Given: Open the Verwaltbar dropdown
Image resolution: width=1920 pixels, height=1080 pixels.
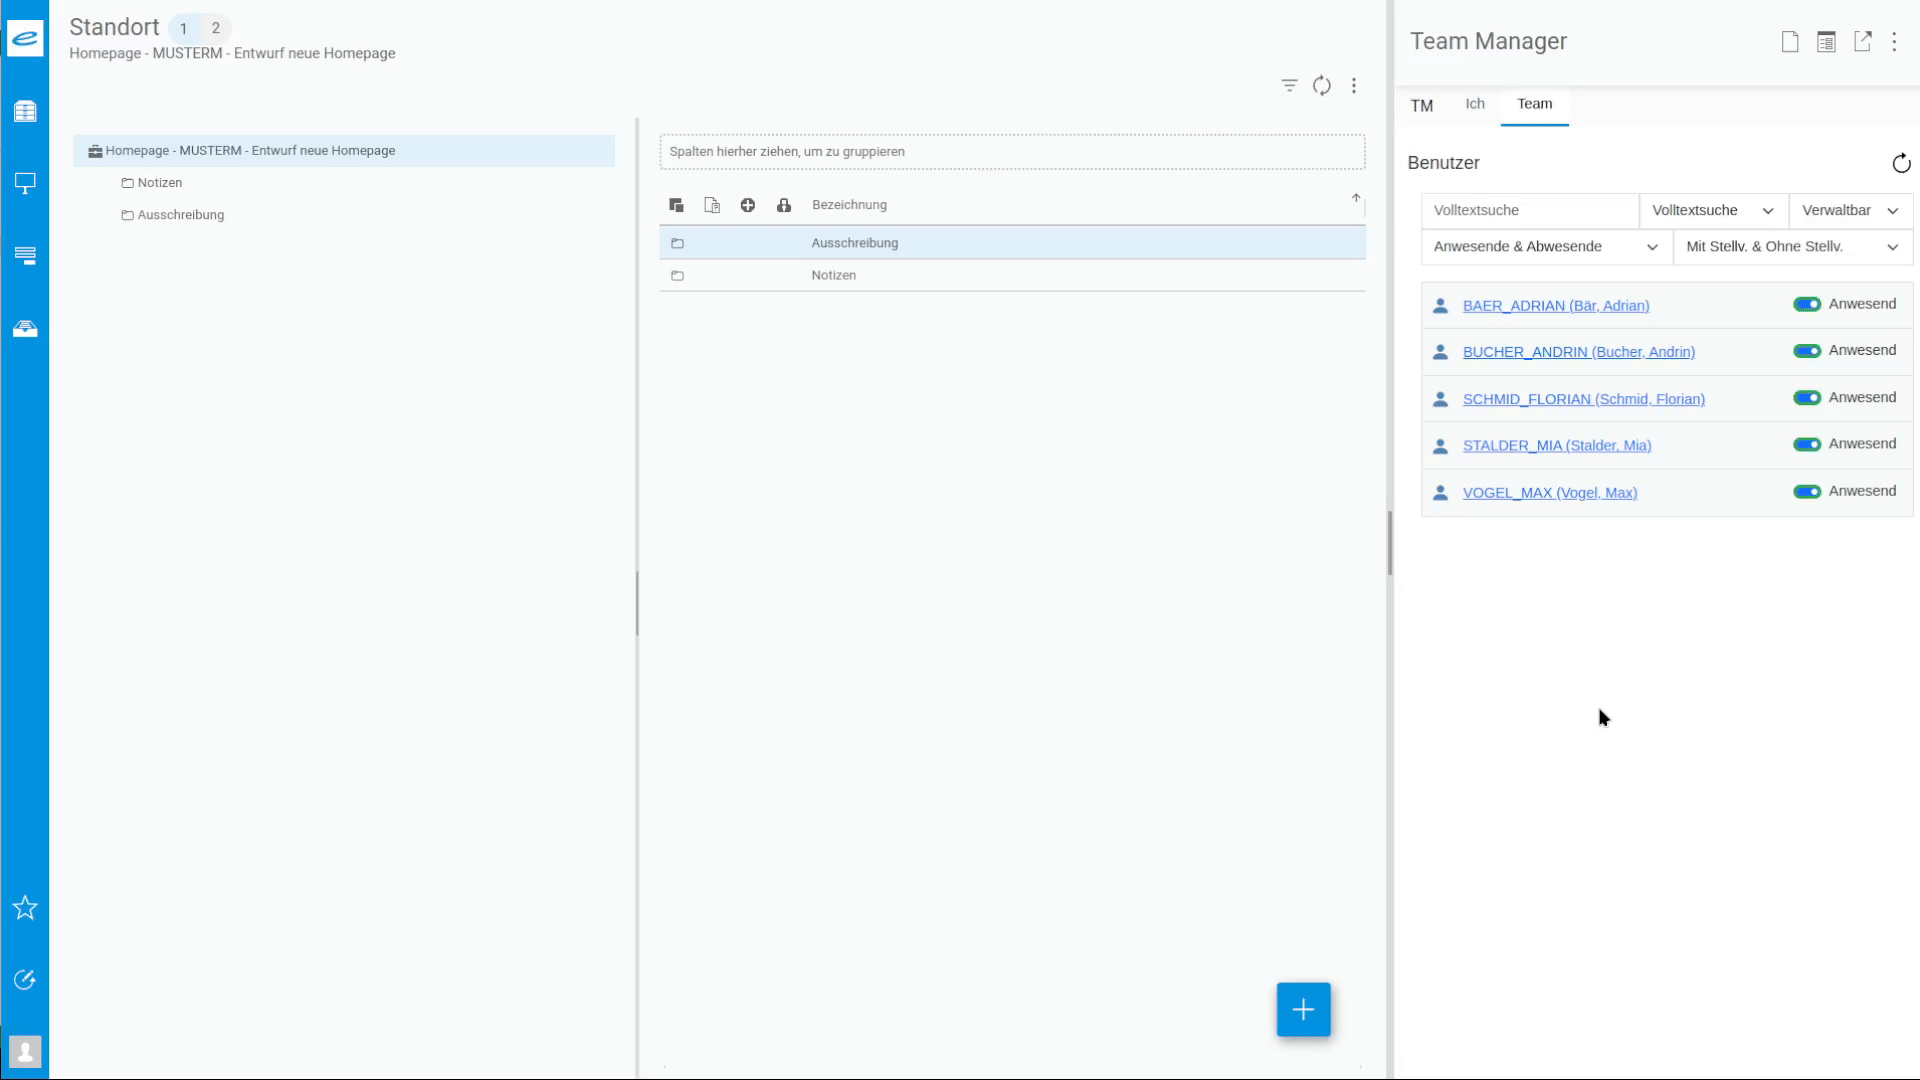Looking at the screenshot, I should [x=1851, y=211].
